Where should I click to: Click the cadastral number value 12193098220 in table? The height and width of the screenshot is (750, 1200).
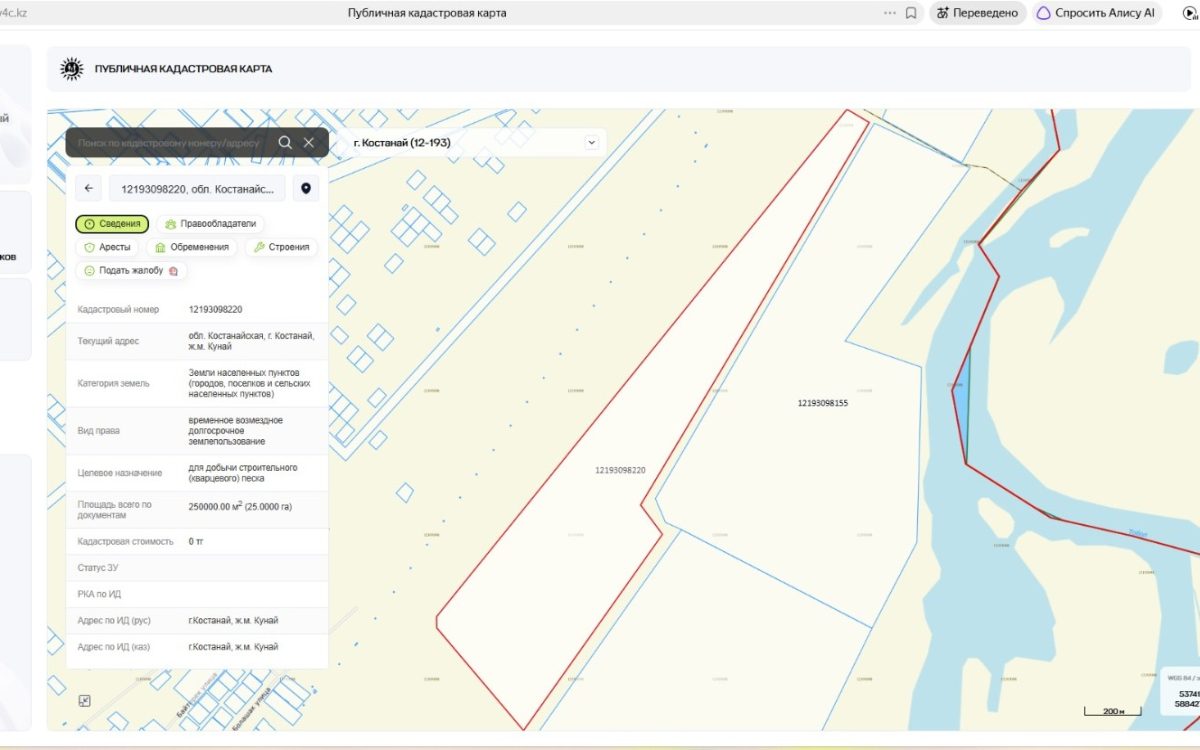pyautogui.click(x=215, y=309)
